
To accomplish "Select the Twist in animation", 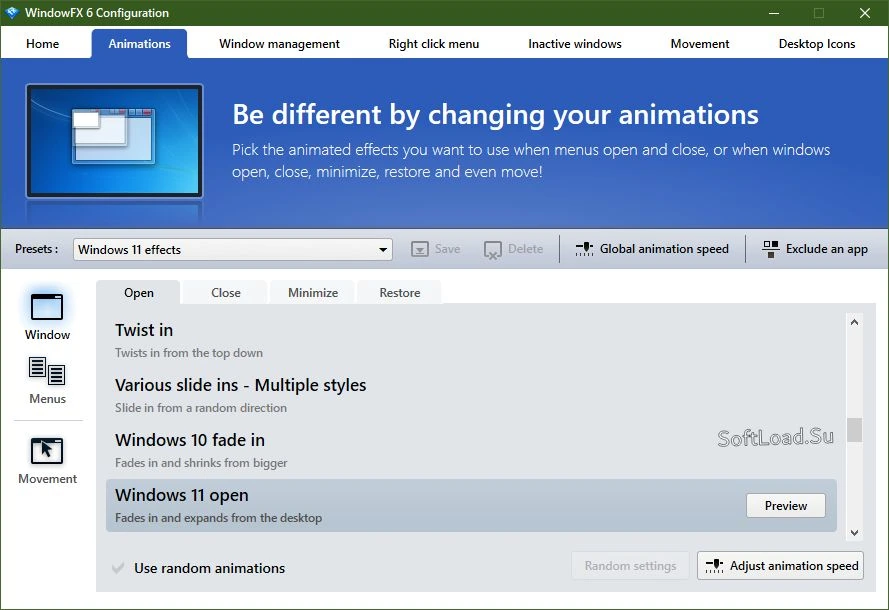I will point(471,340).
